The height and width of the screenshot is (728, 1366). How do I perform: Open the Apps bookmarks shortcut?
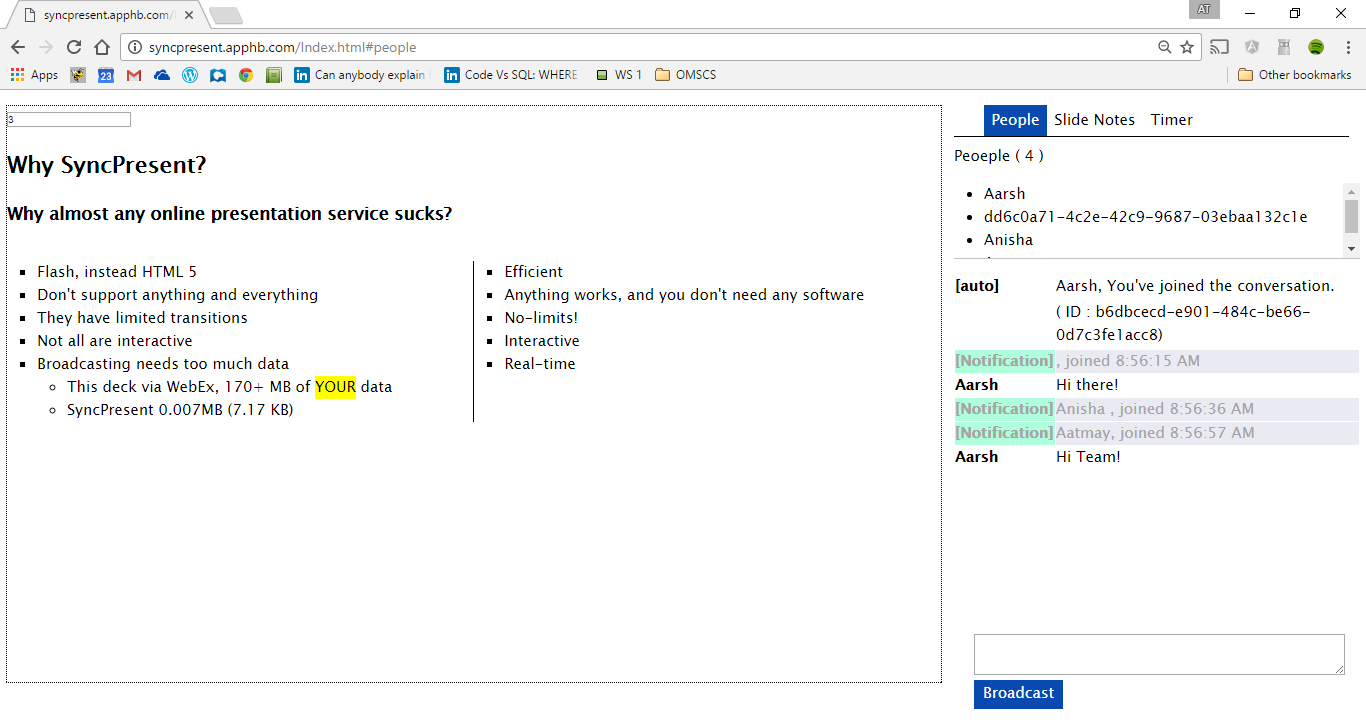pyautogui.click(x=34, y=75)
